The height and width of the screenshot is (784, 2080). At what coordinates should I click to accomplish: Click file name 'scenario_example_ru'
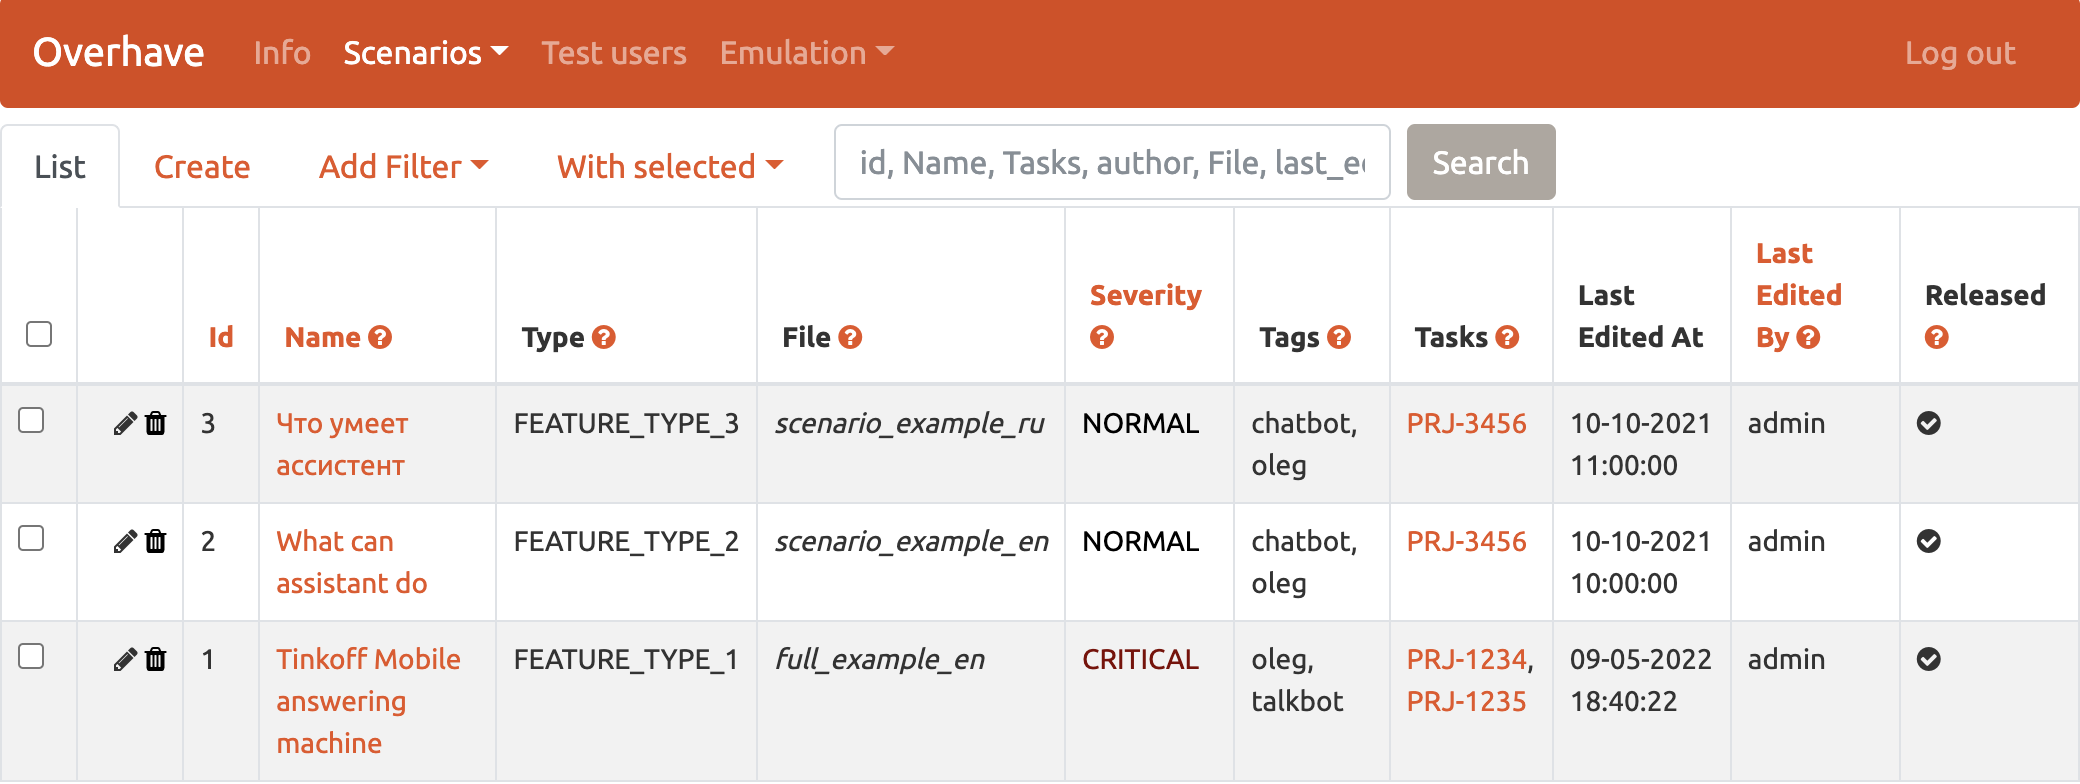click(x=910, y=424)
